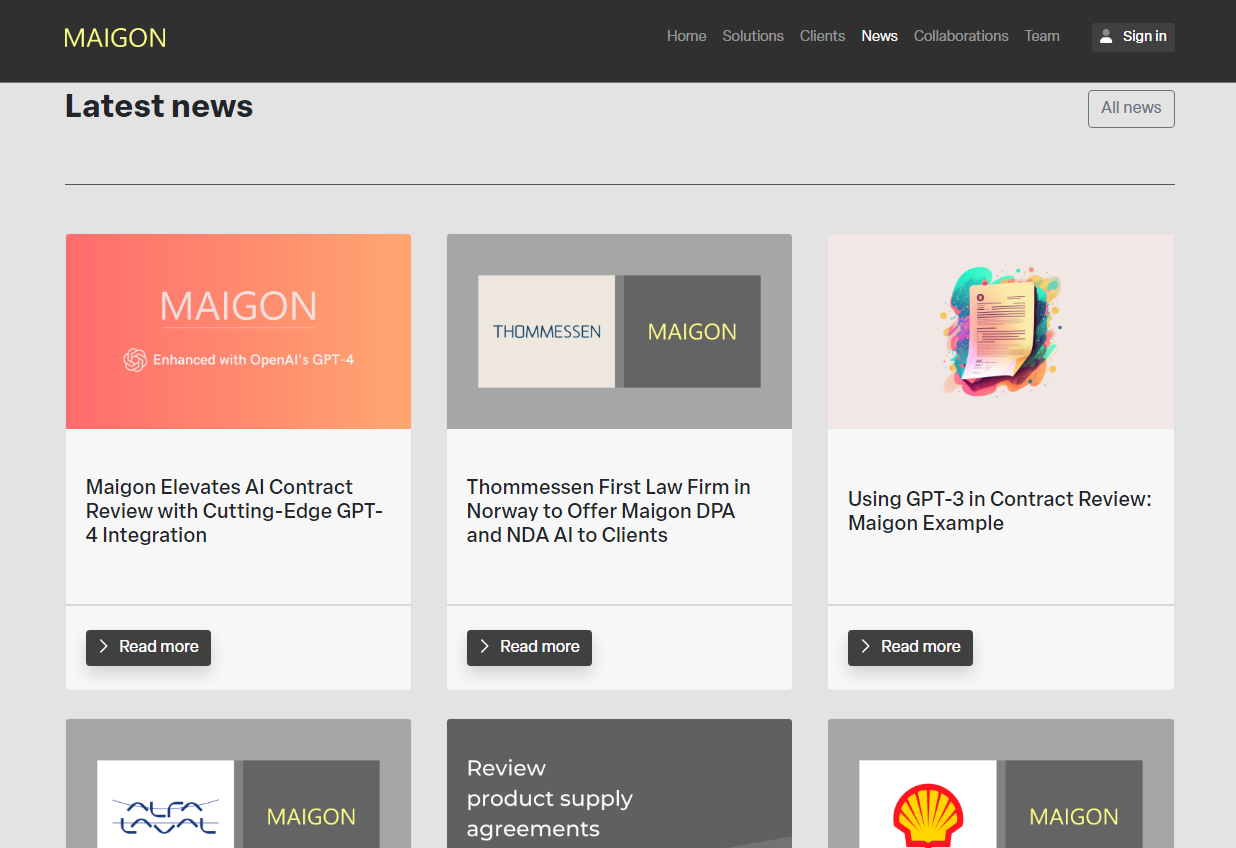The height and width of the screenshot is (848, 1236).
Task: Open the GPT-4 Integration article headline
Action: pyautogui.click(x=235, y=511)
